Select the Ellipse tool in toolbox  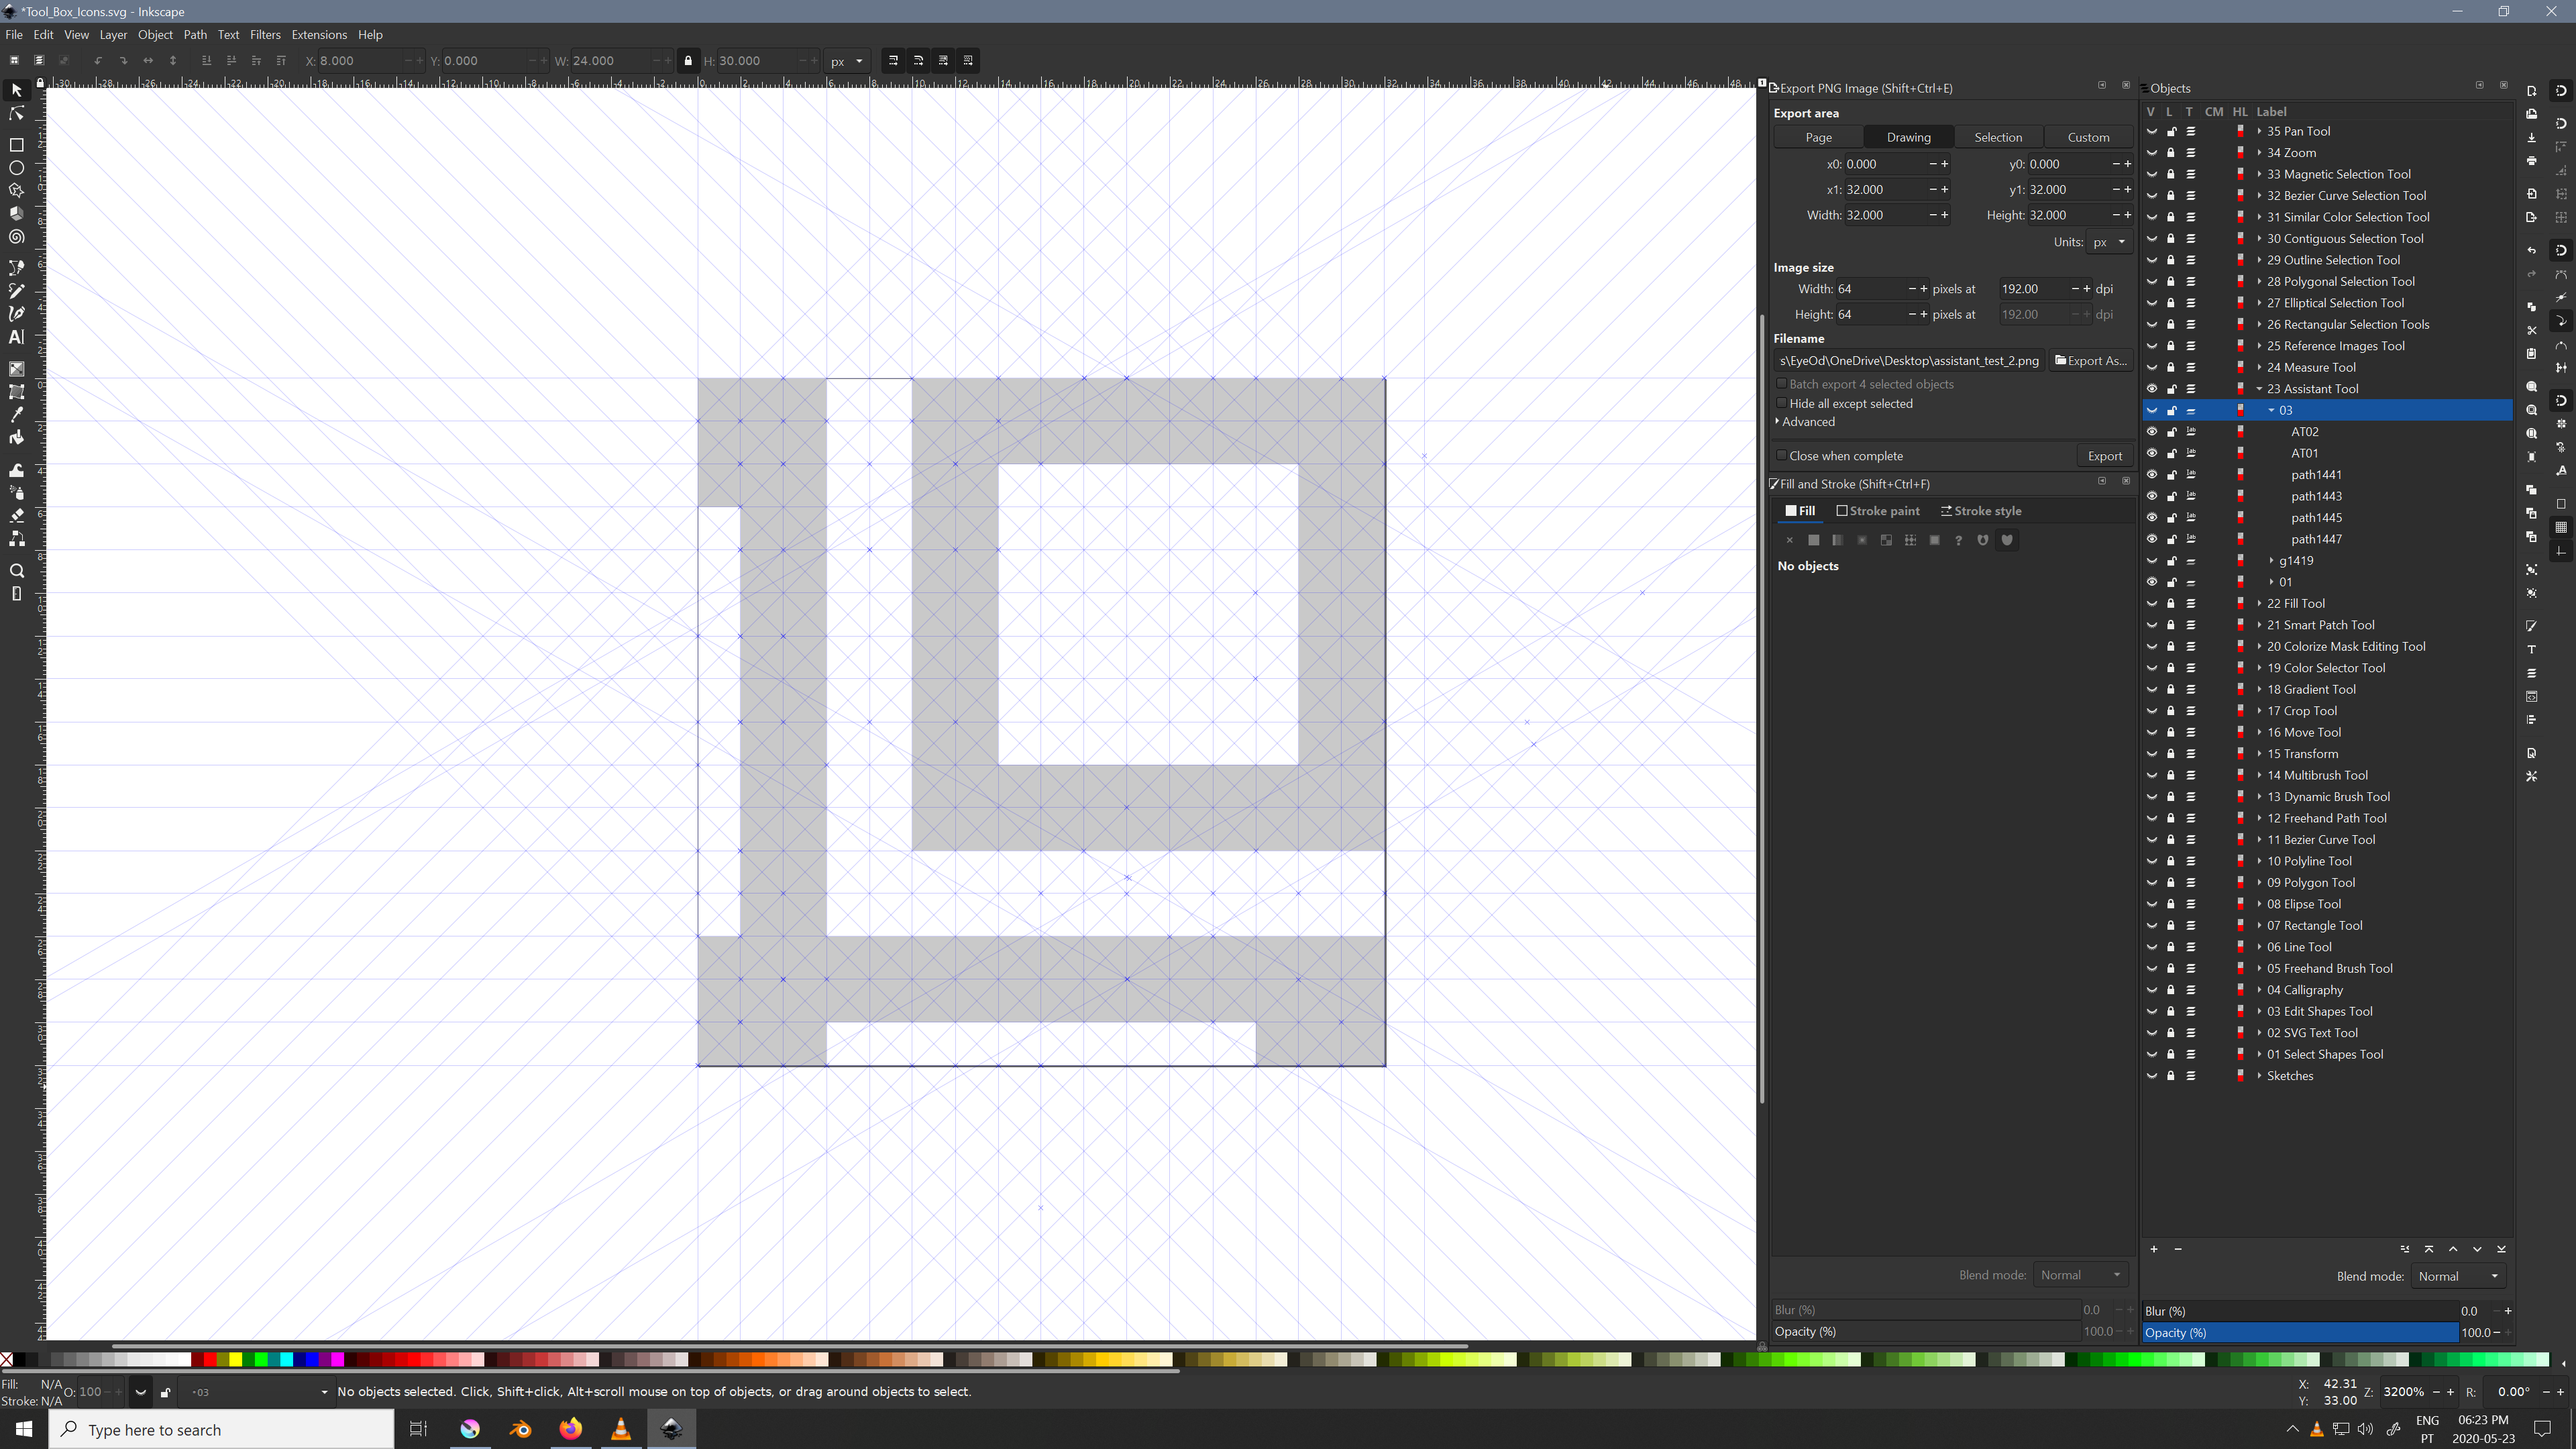16,168
